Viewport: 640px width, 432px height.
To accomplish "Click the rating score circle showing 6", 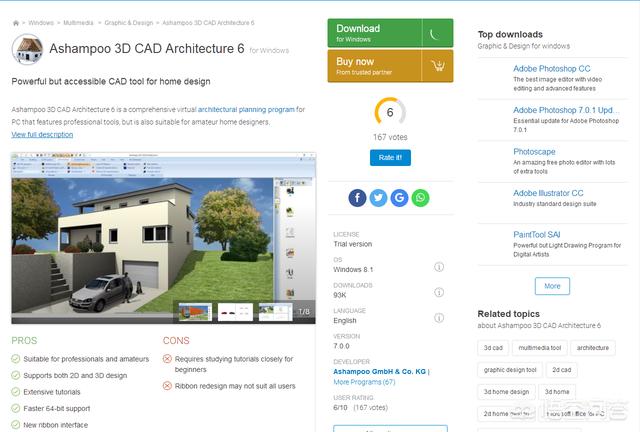I will coord(390,112).
